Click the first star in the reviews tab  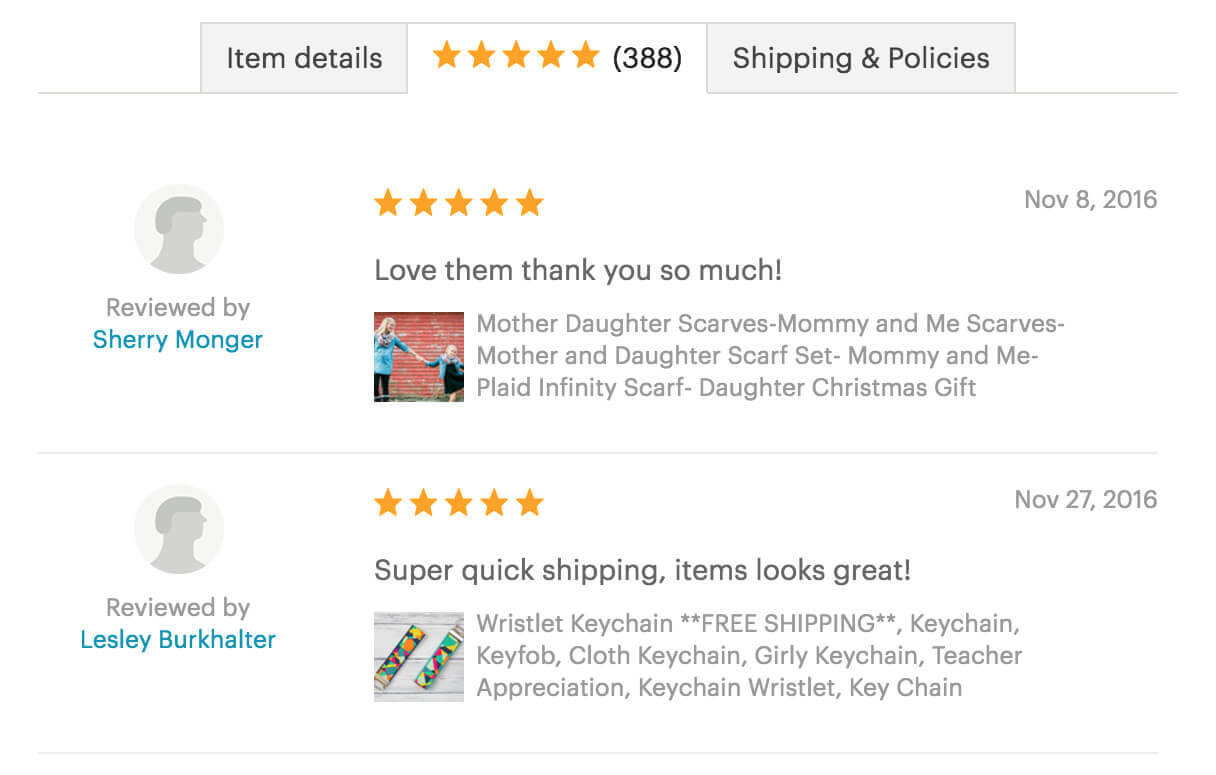pos(447,55)
